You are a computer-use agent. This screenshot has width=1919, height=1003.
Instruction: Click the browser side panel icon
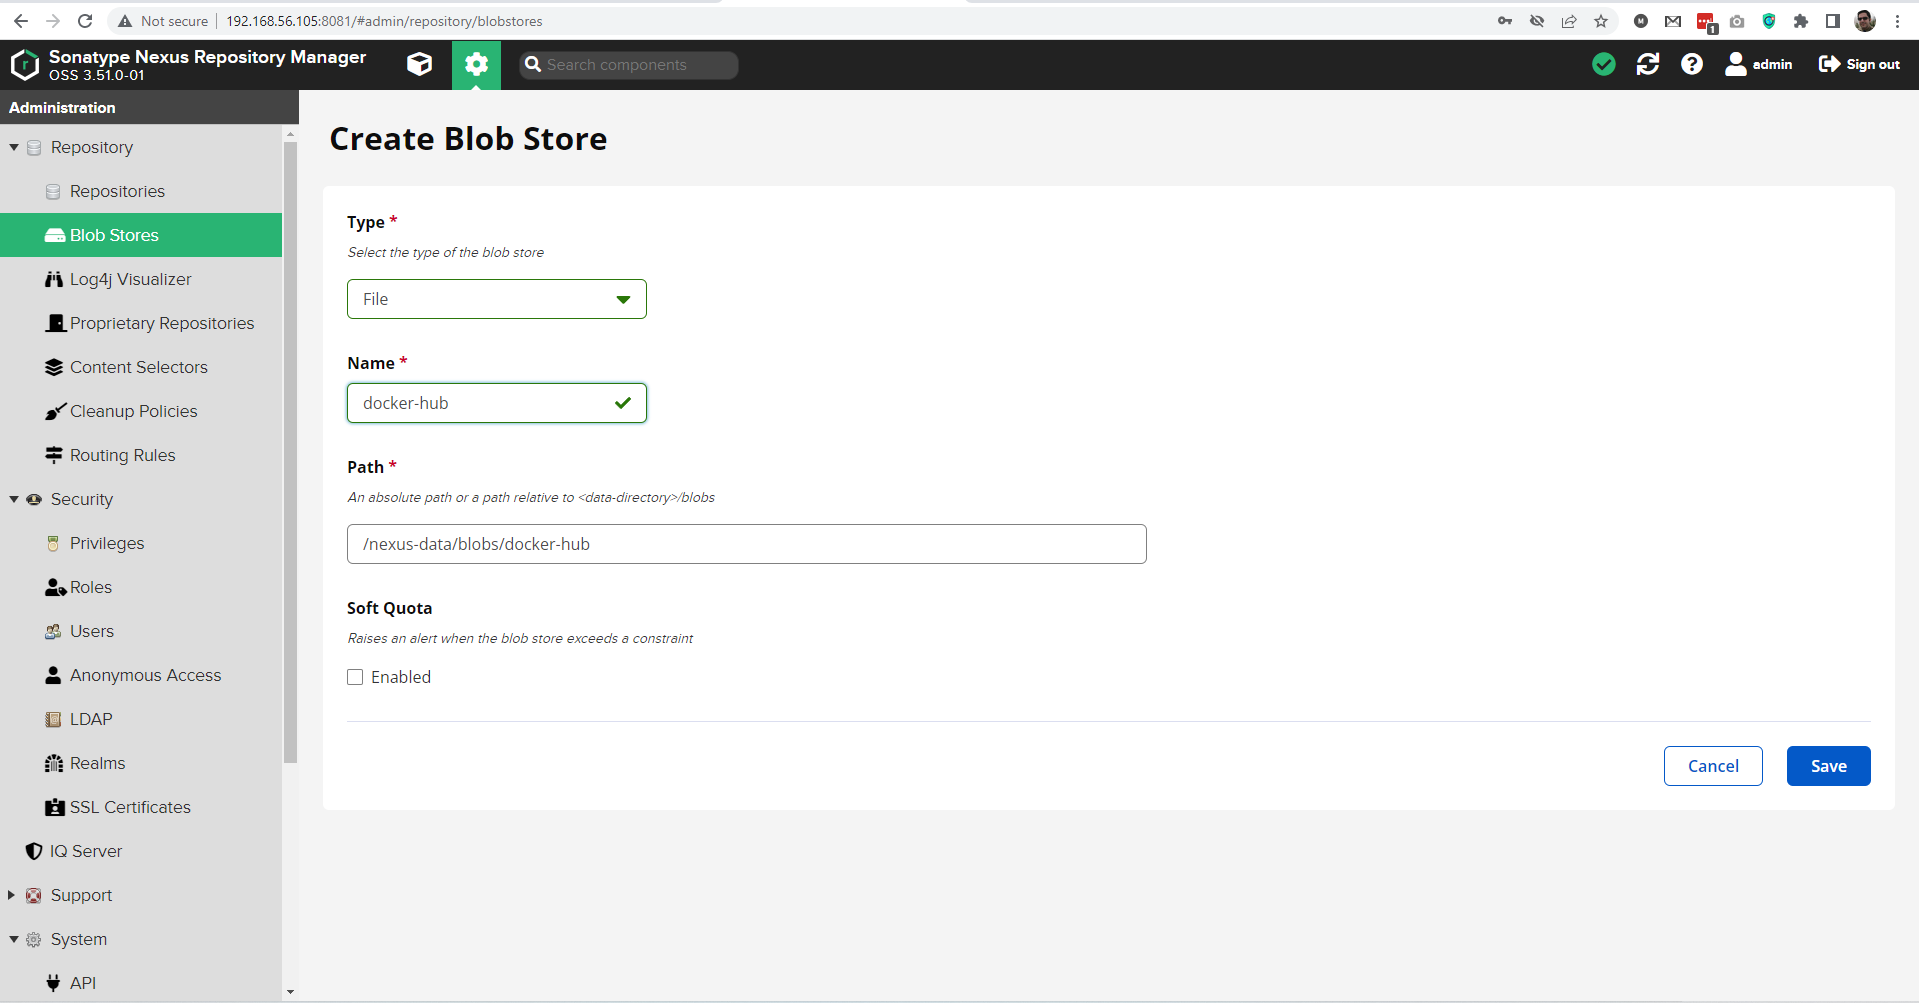(x=1833, y=21)
